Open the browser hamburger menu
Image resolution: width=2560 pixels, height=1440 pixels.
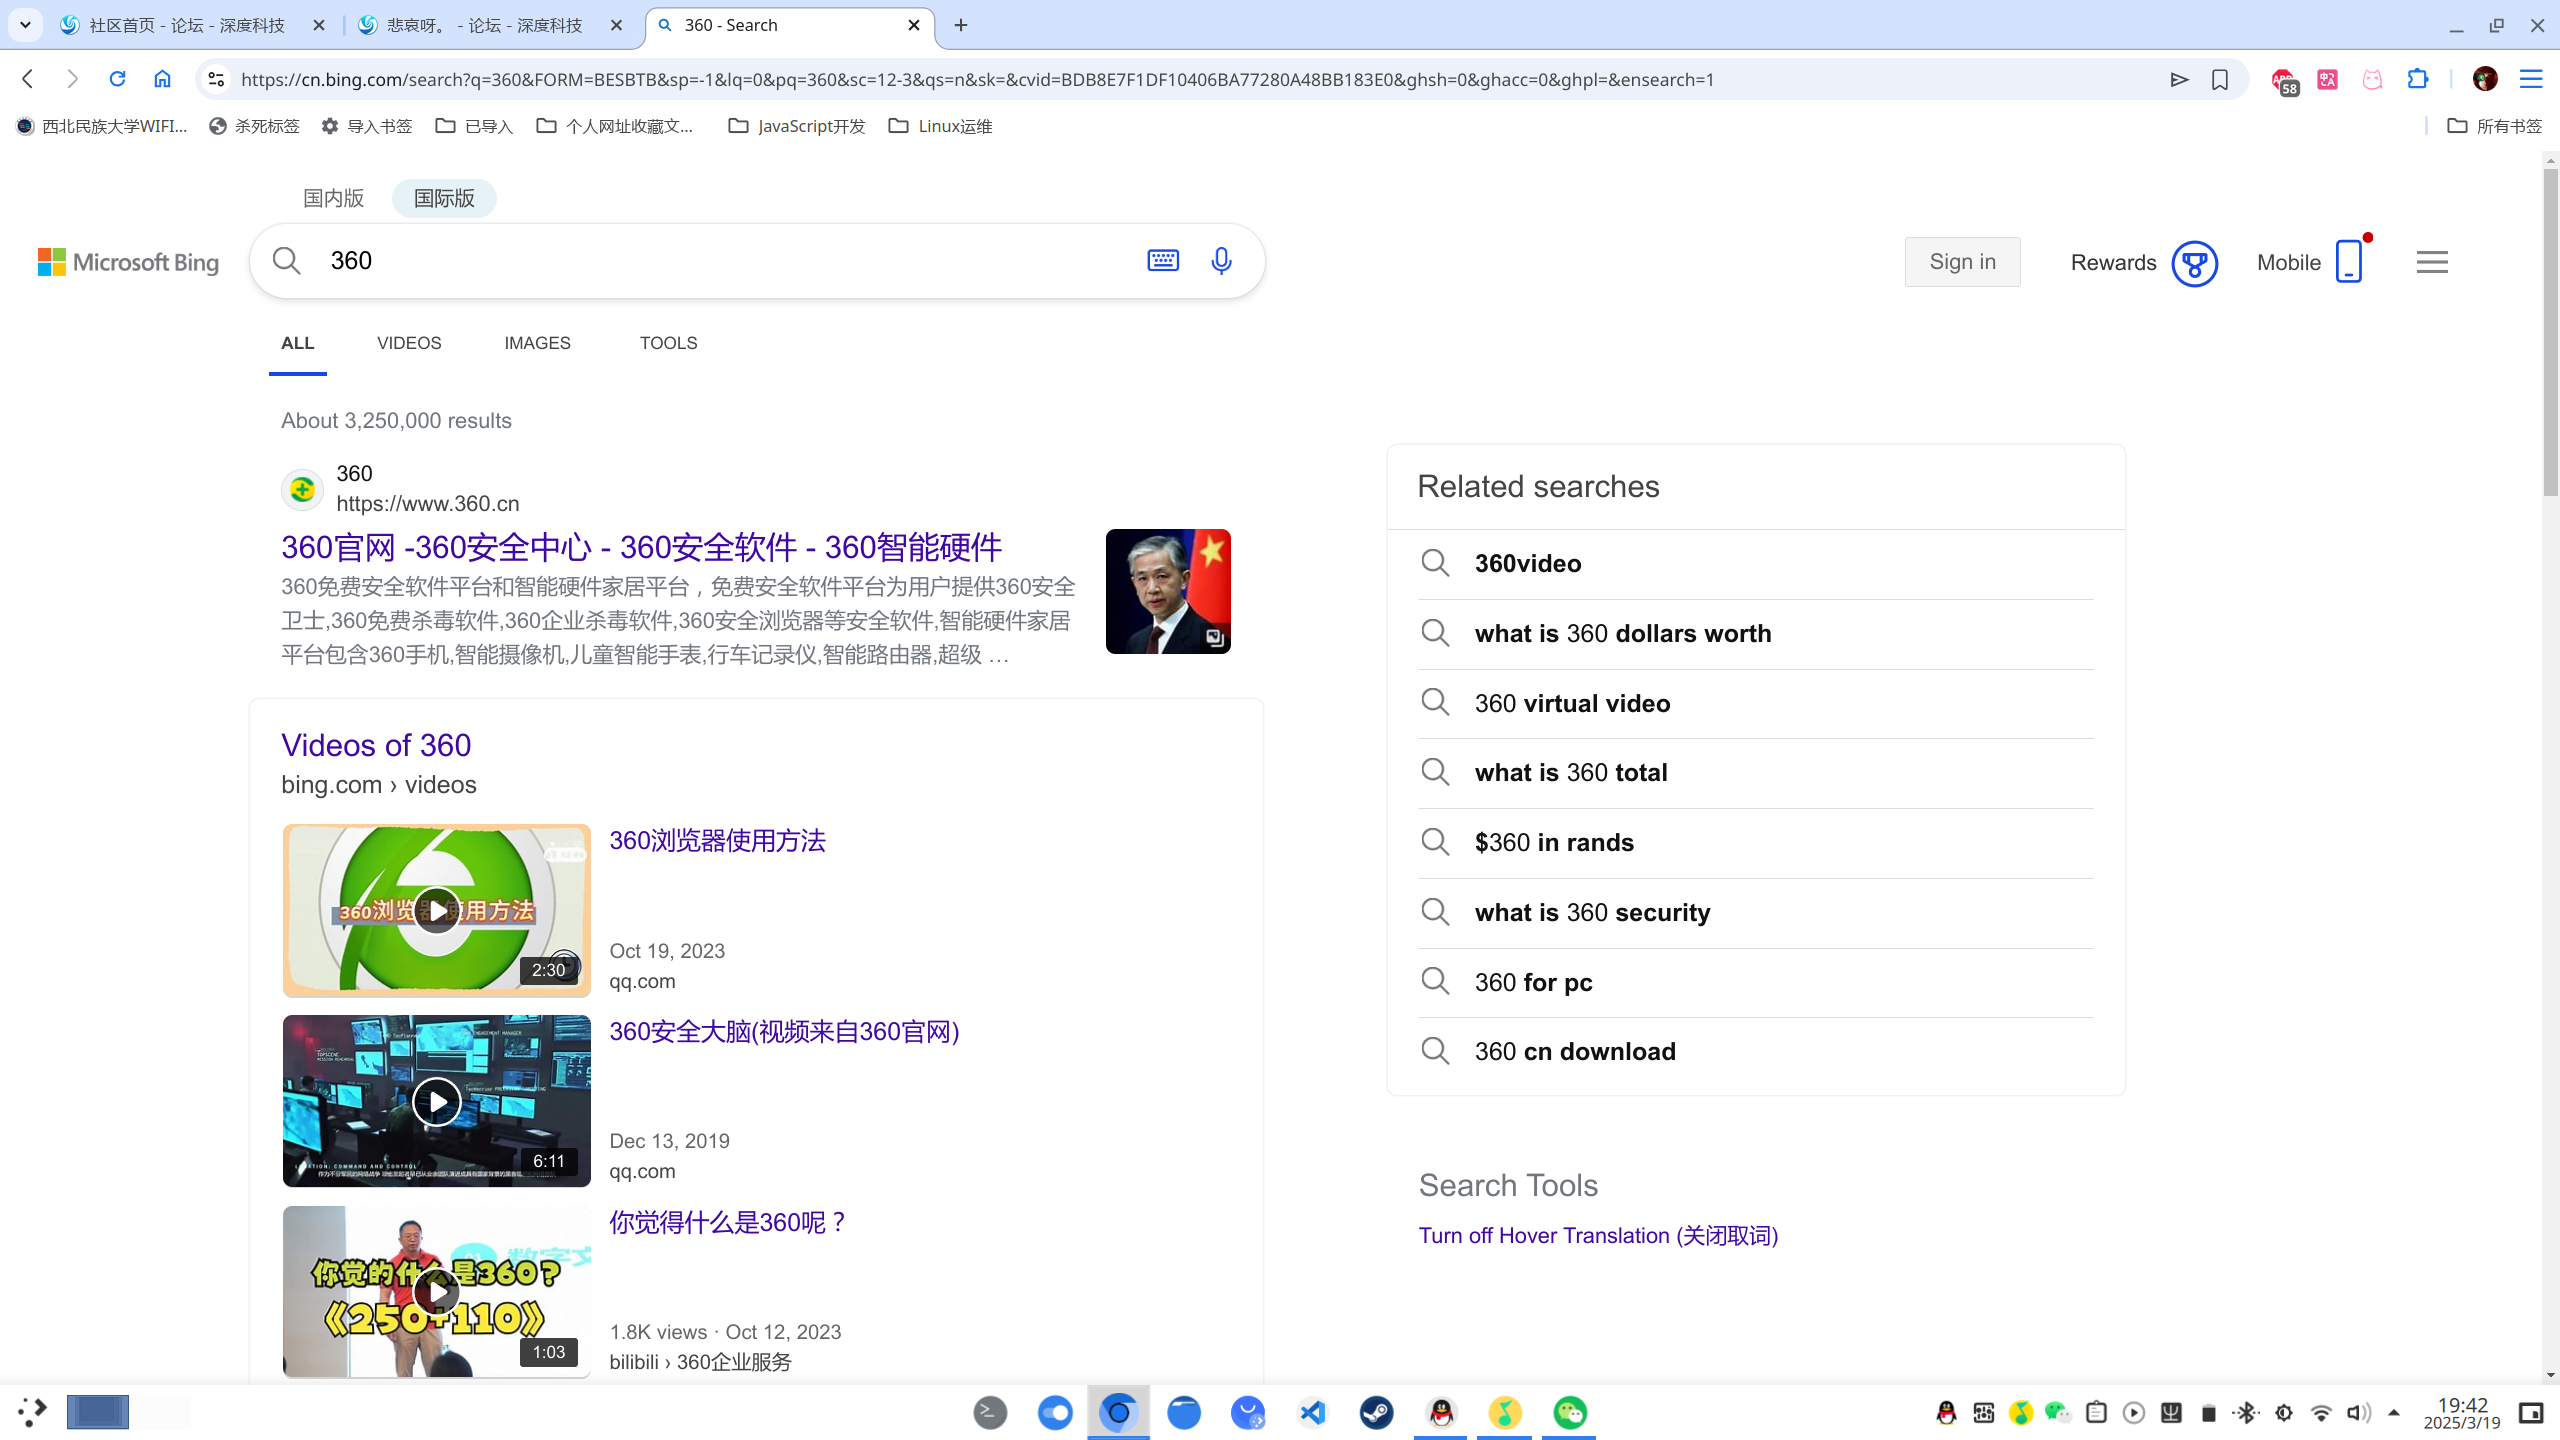[2531, 79]
